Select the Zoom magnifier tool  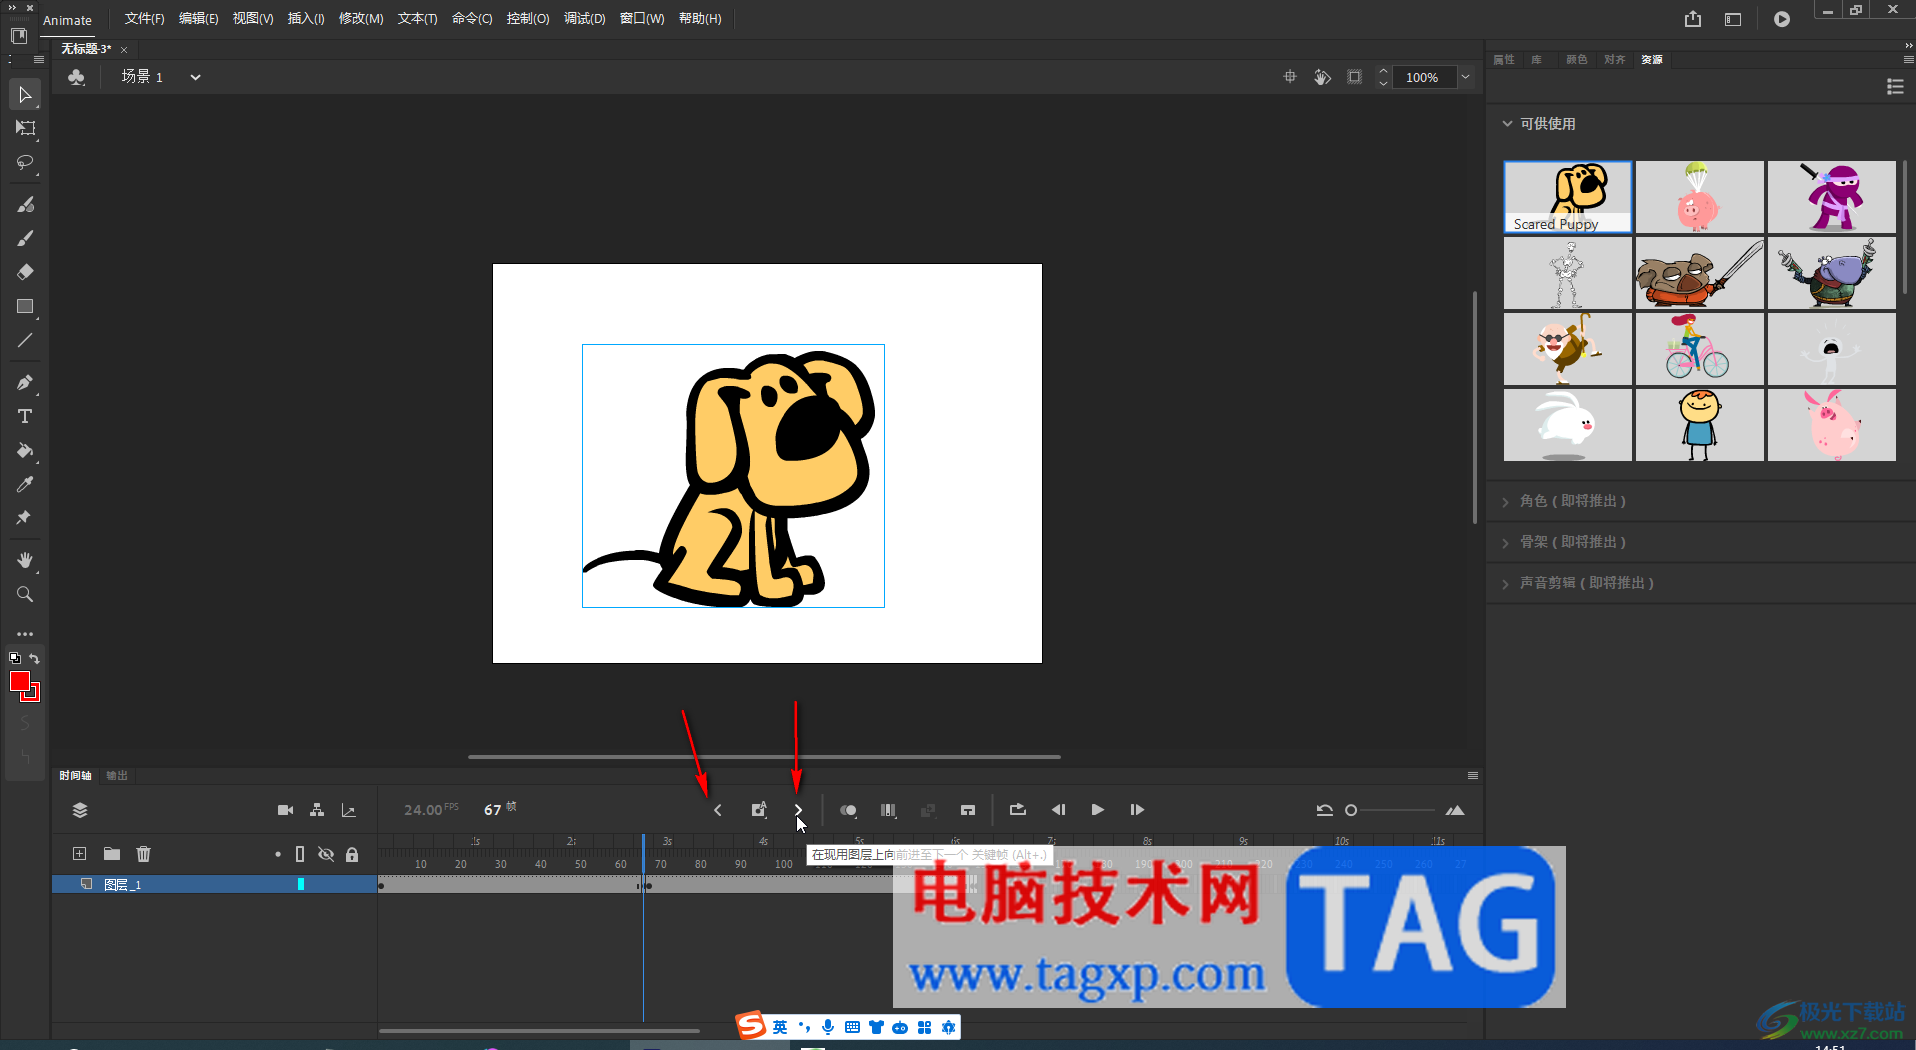click(x=25, y=594)
